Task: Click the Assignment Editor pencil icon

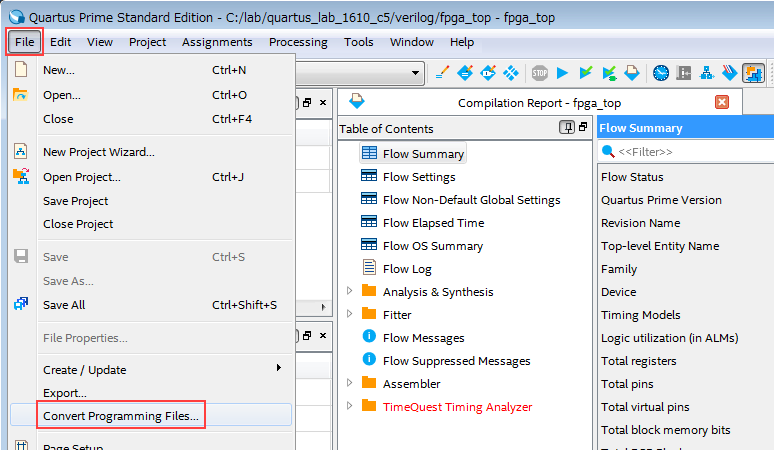Action: pos(442,73)
